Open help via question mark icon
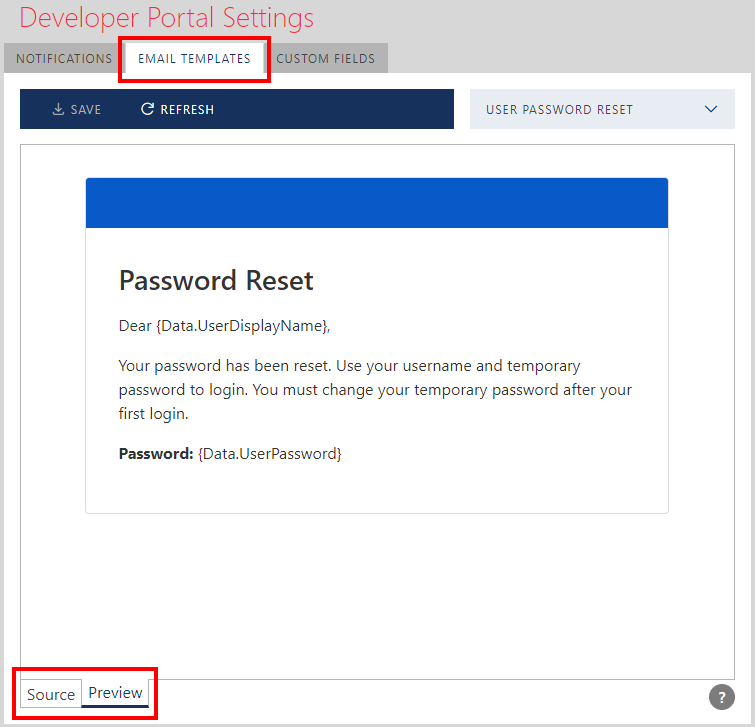 [721, 697]
